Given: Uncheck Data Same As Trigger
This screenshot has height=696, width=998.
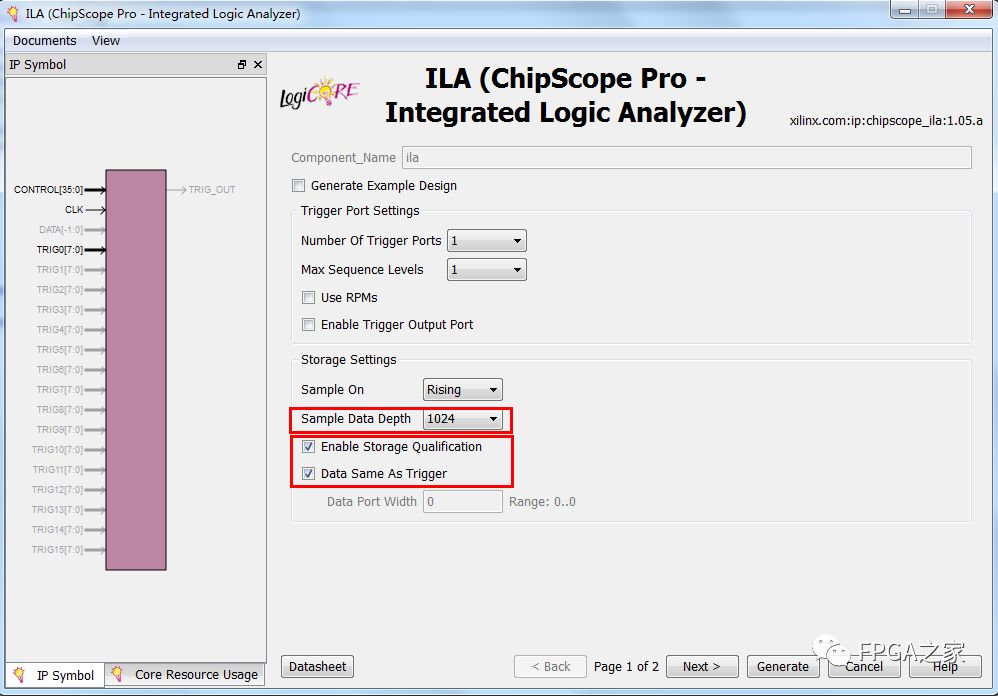Looking at the screenshot, I should click(309, 473).
